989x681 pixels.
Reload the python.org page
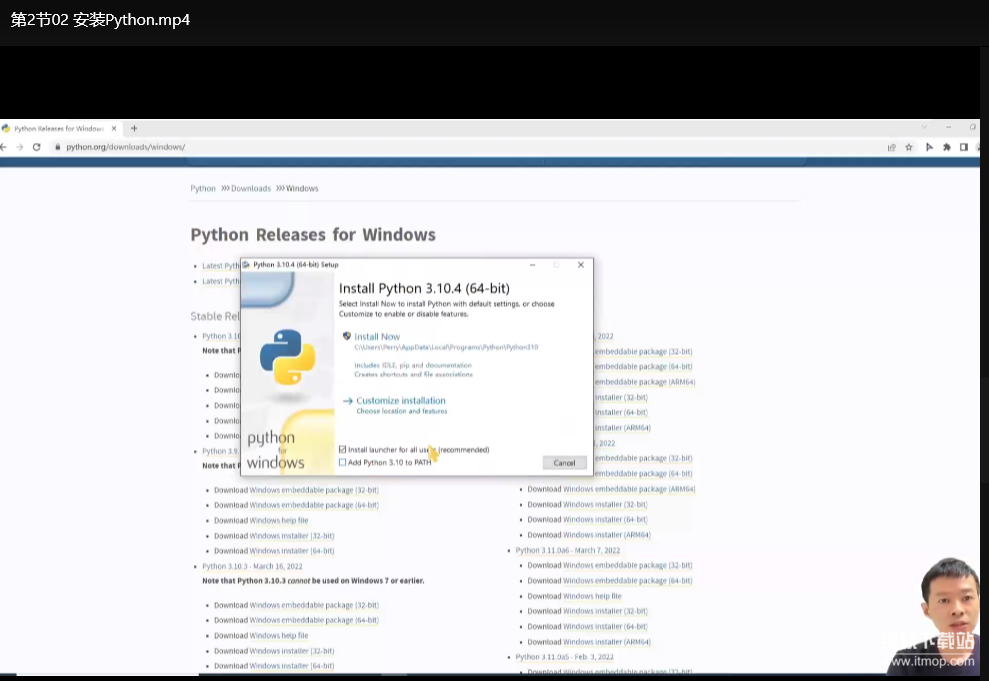(36, 147)
